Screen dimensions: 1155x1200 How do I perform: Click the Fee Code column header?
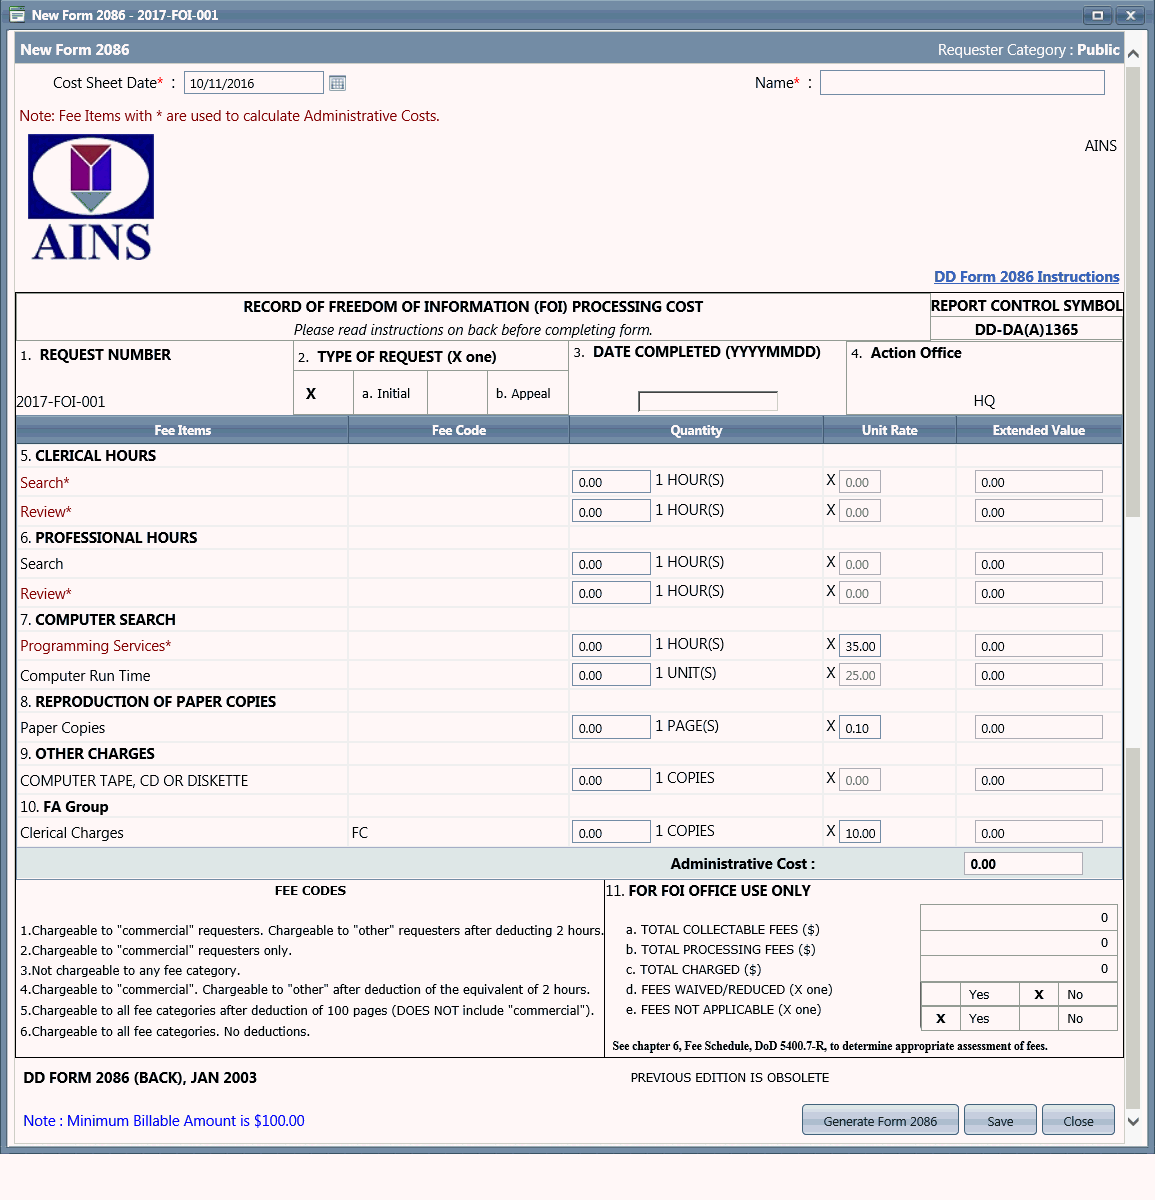[x=459, y=430]
